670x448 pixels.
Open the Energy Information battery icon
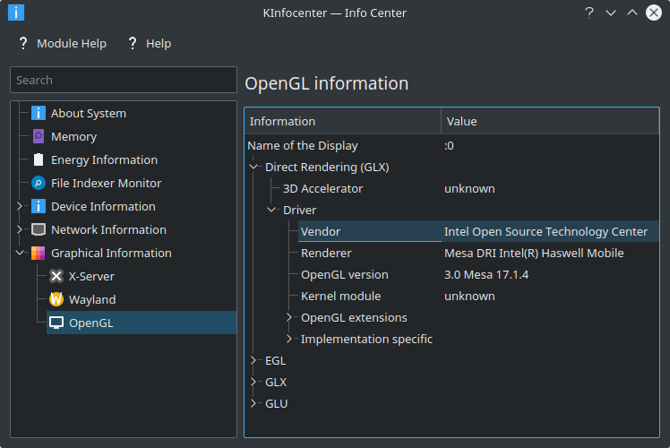[39, 160]
